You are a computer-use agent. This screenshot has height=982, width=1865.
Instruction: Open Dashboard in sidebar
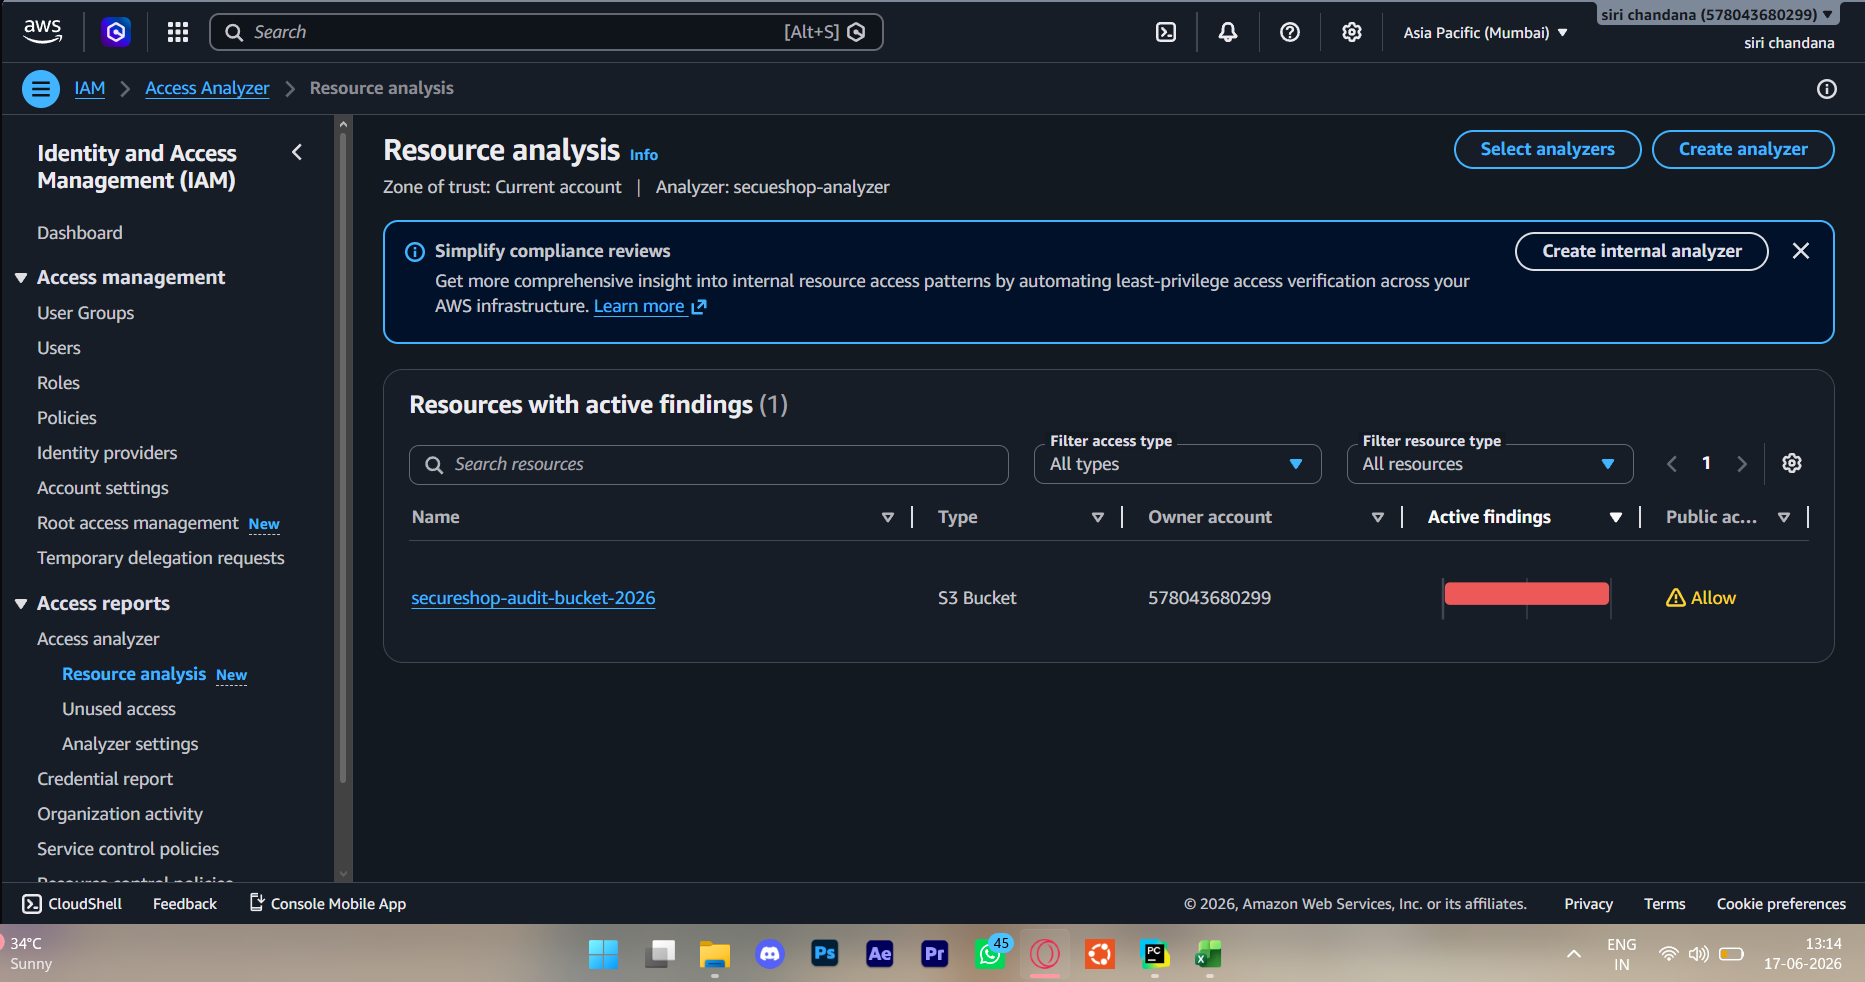click(80, 233)
